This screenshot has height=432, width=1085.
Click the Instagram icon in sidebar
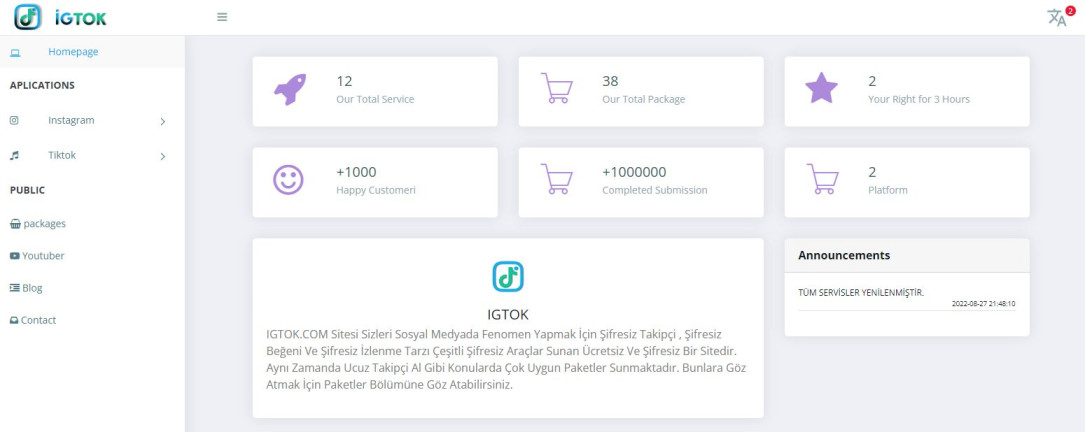14,120
